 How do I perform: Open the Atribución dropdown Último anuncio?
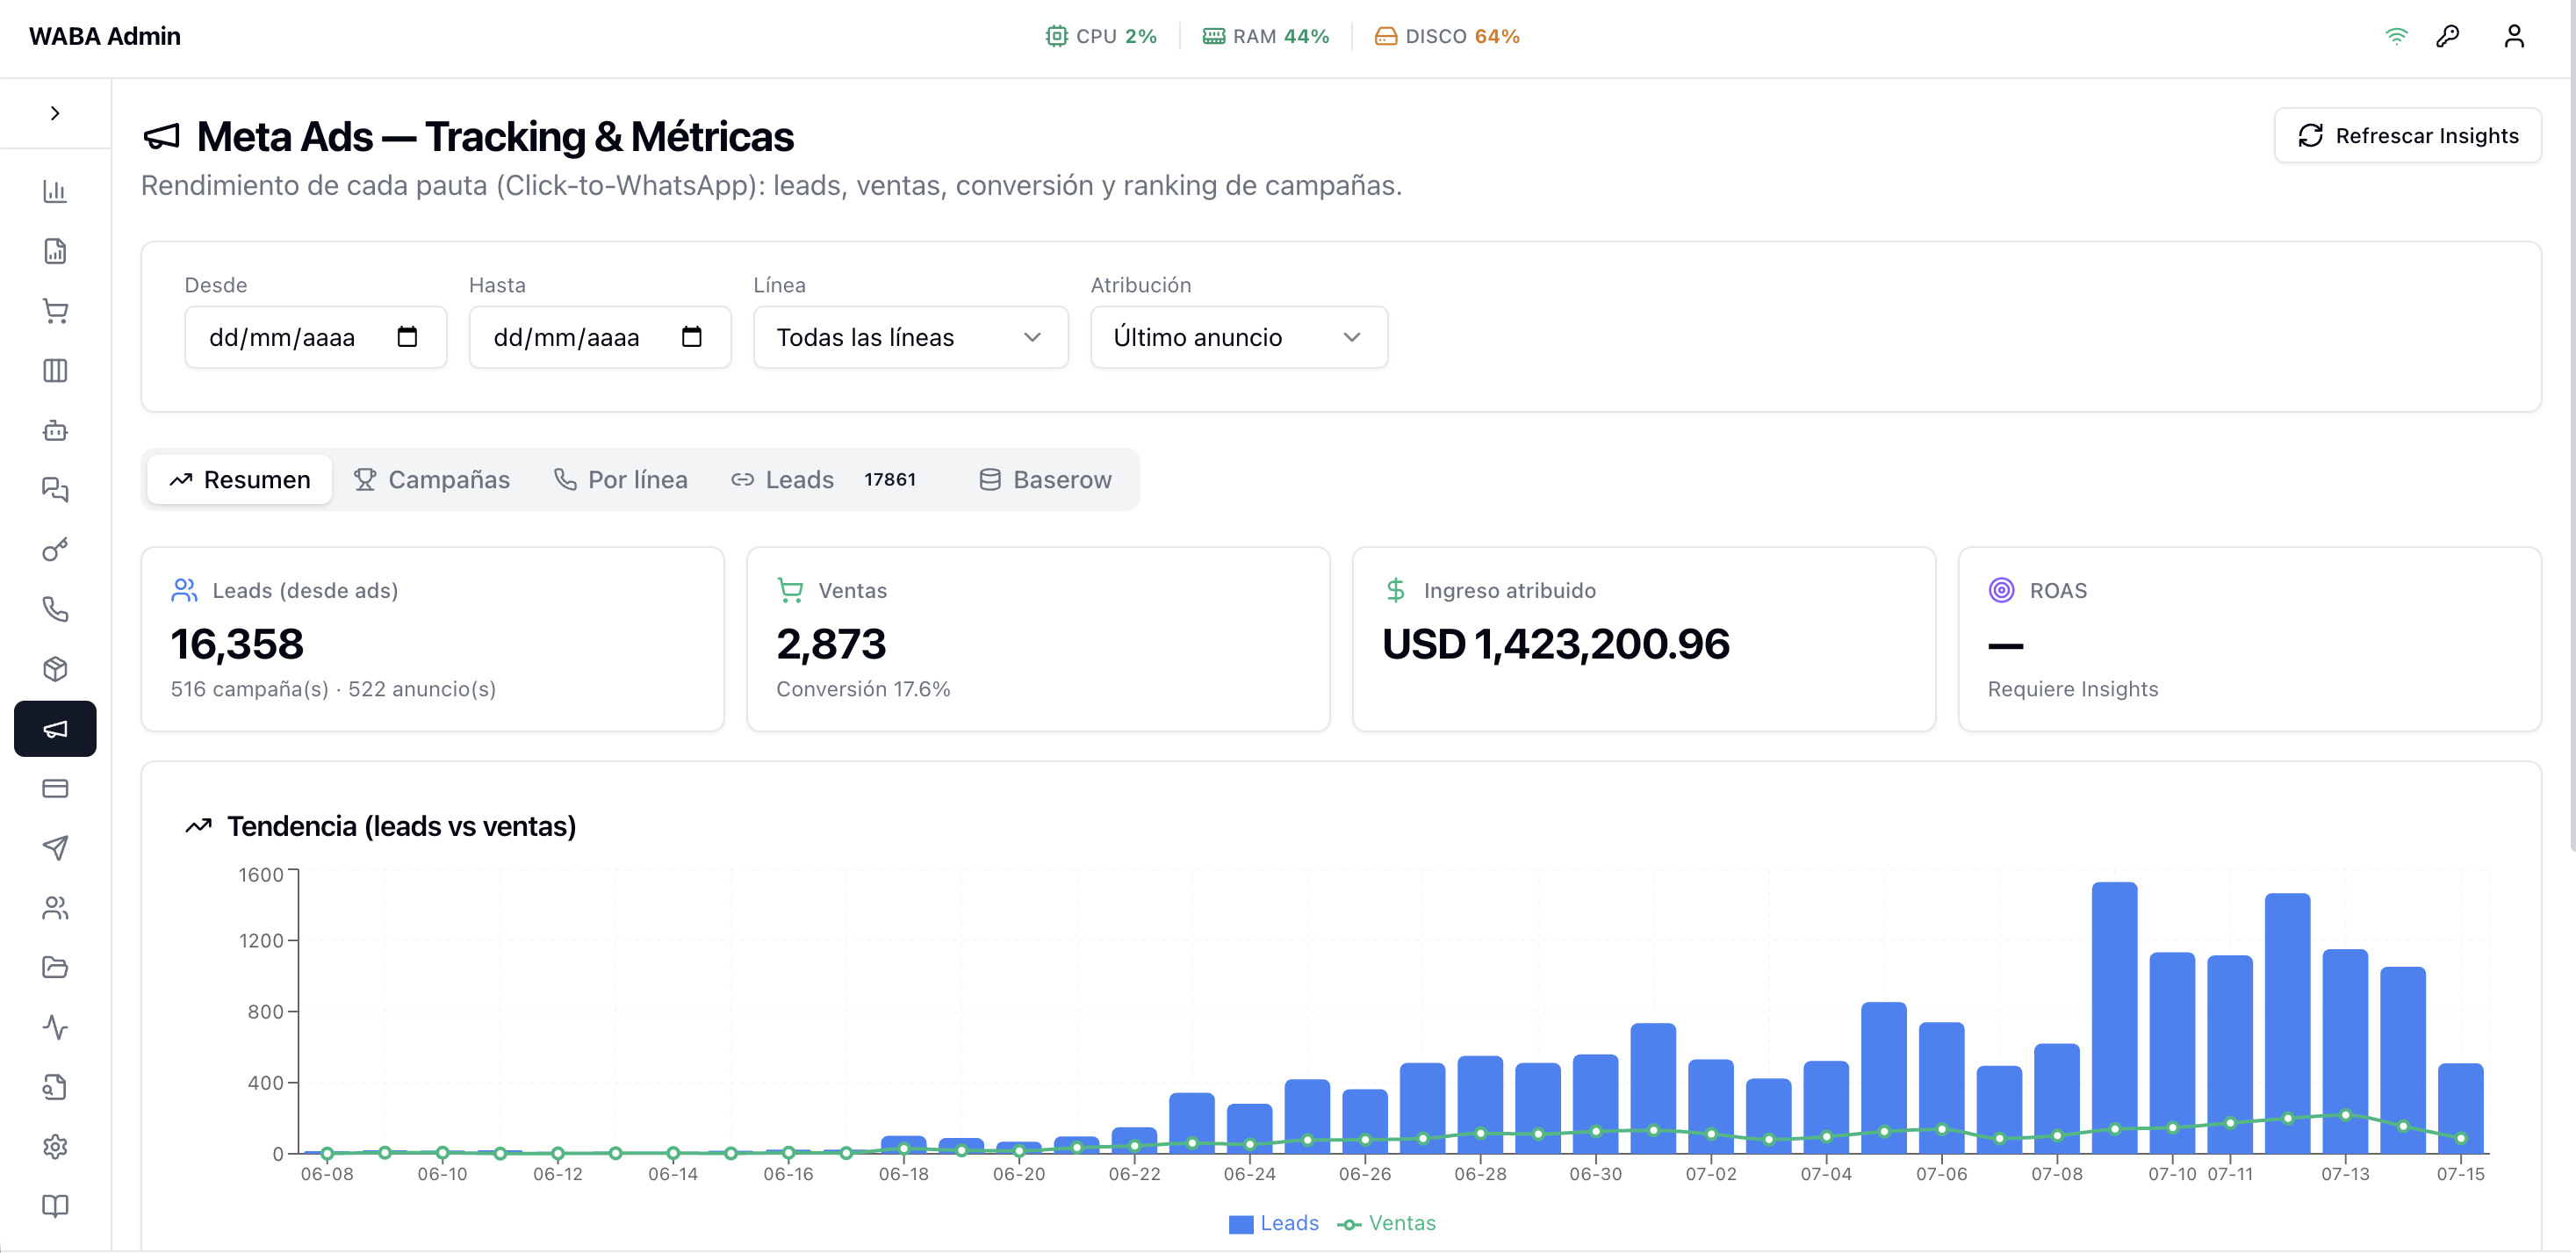click(x=1238, y=337)
